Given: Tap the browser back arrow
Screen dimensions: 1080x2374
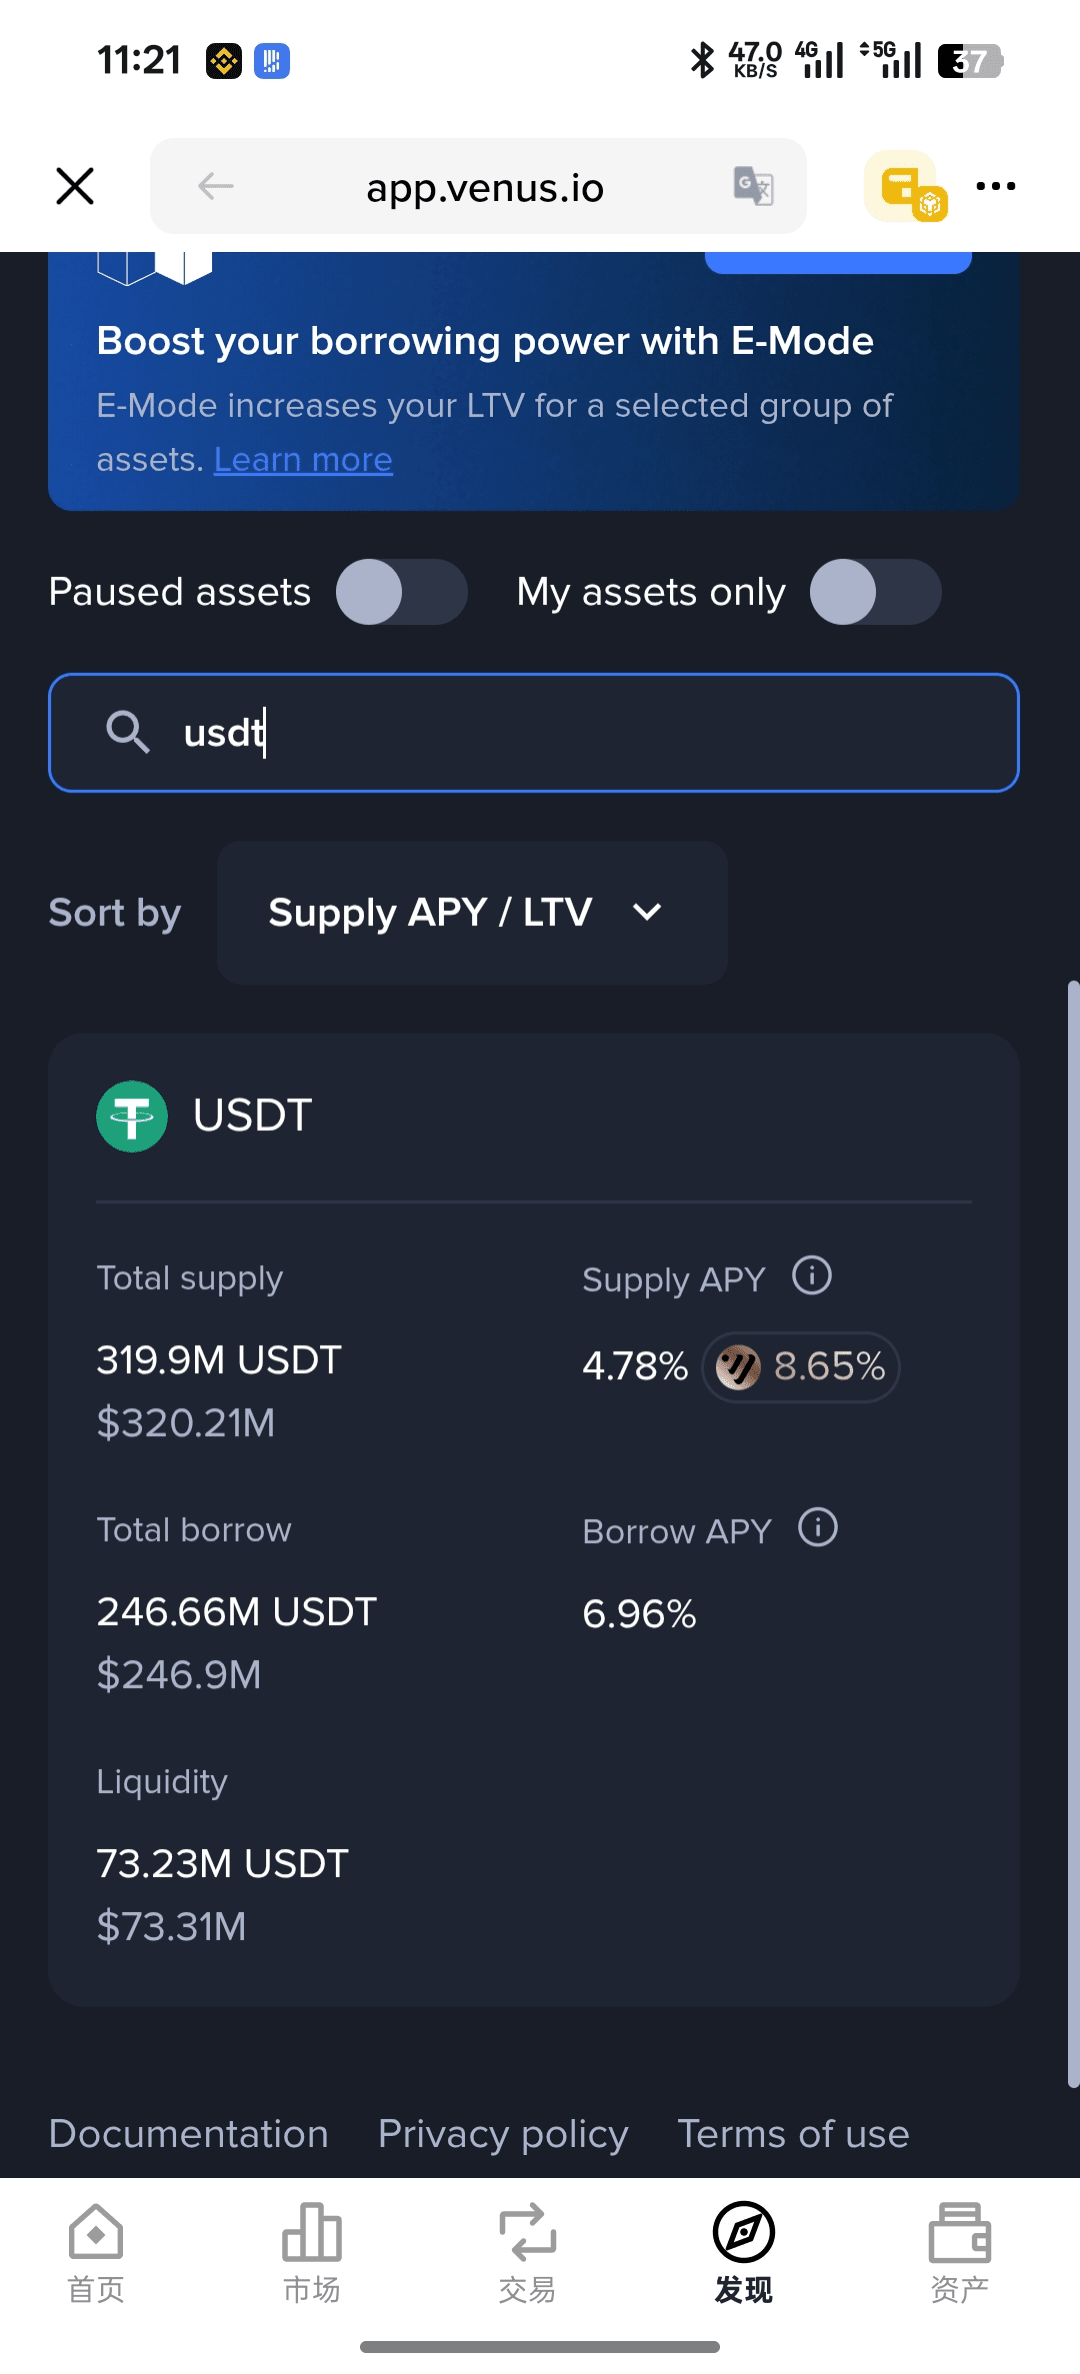Looking at the screenshot, I should (216, 186).
